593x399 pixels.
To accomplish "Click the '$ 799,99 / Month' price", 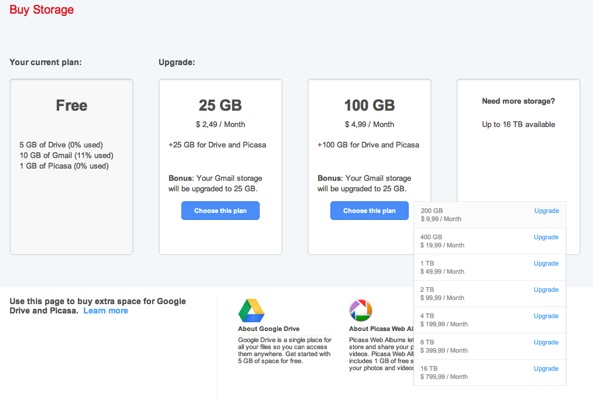I will click(x=444, y=377).
